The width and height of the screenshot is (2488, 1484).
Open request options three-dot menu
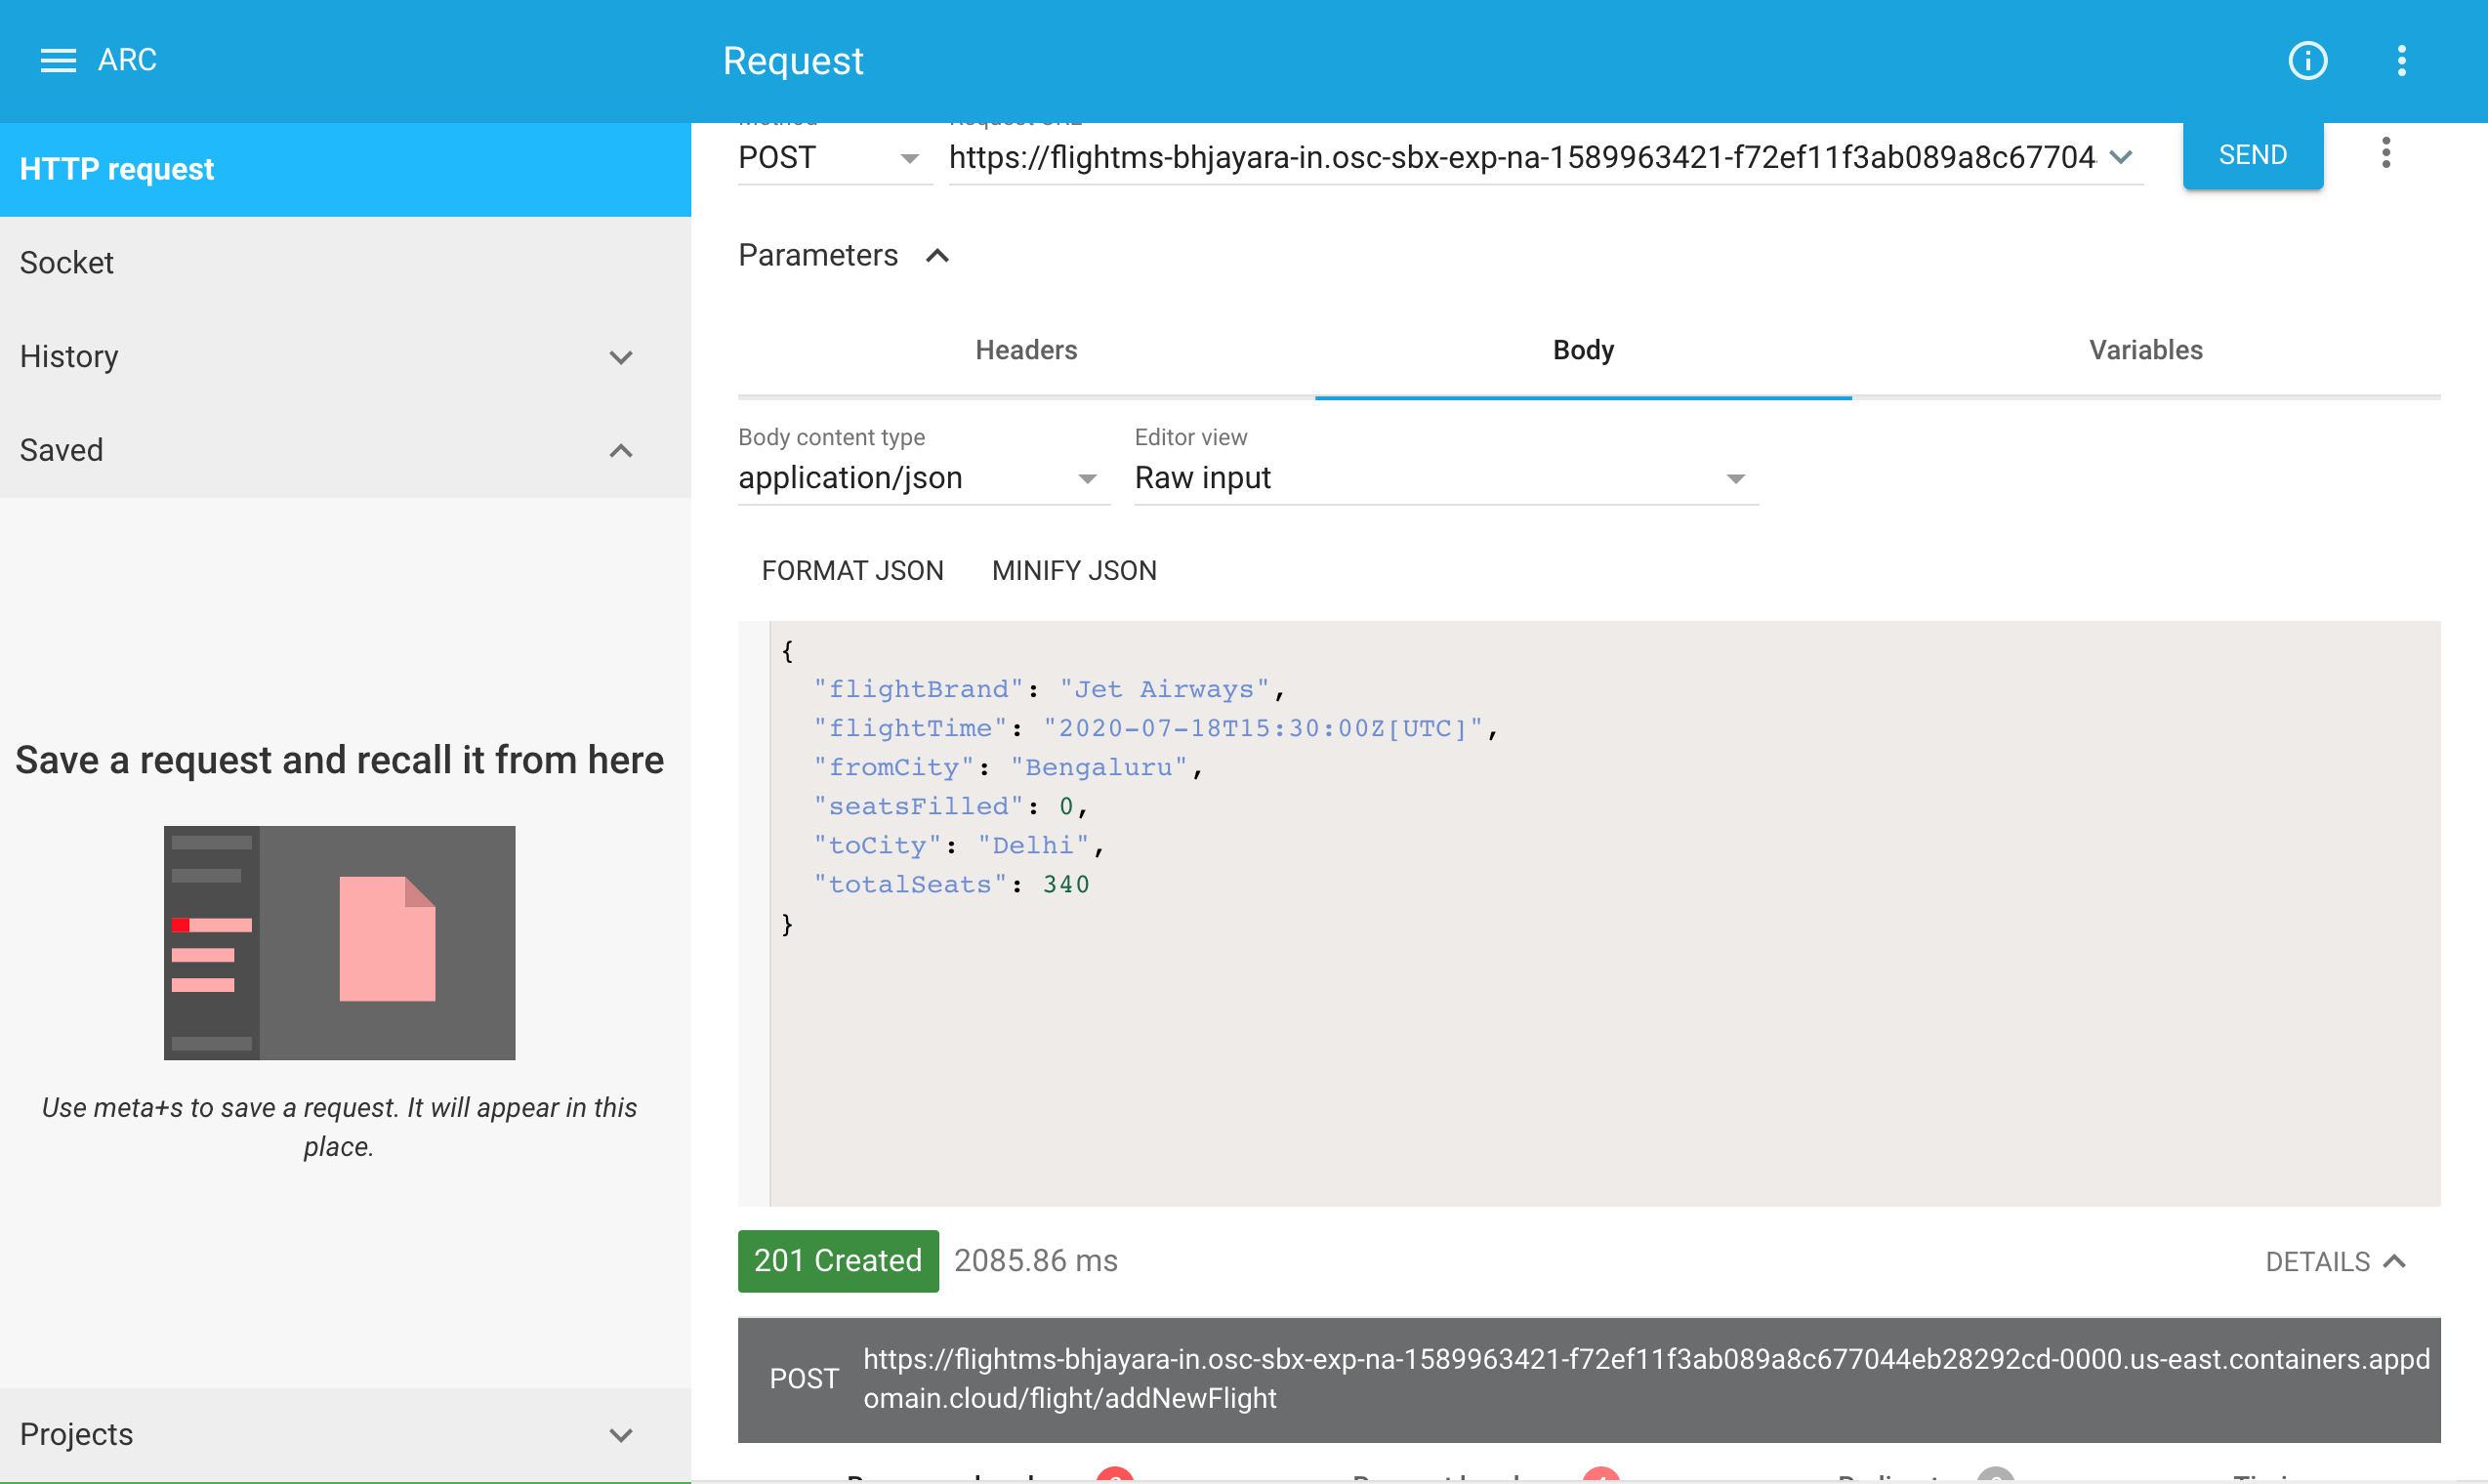click(2385, 153)
